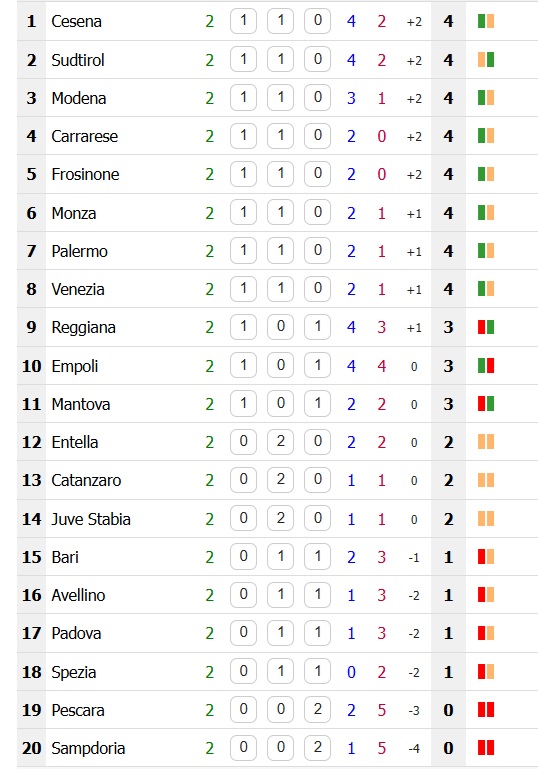This screenshot has width=538, height=769.
Task: Select Spezia's goals scored value
Action: click(x=351, y=672)
